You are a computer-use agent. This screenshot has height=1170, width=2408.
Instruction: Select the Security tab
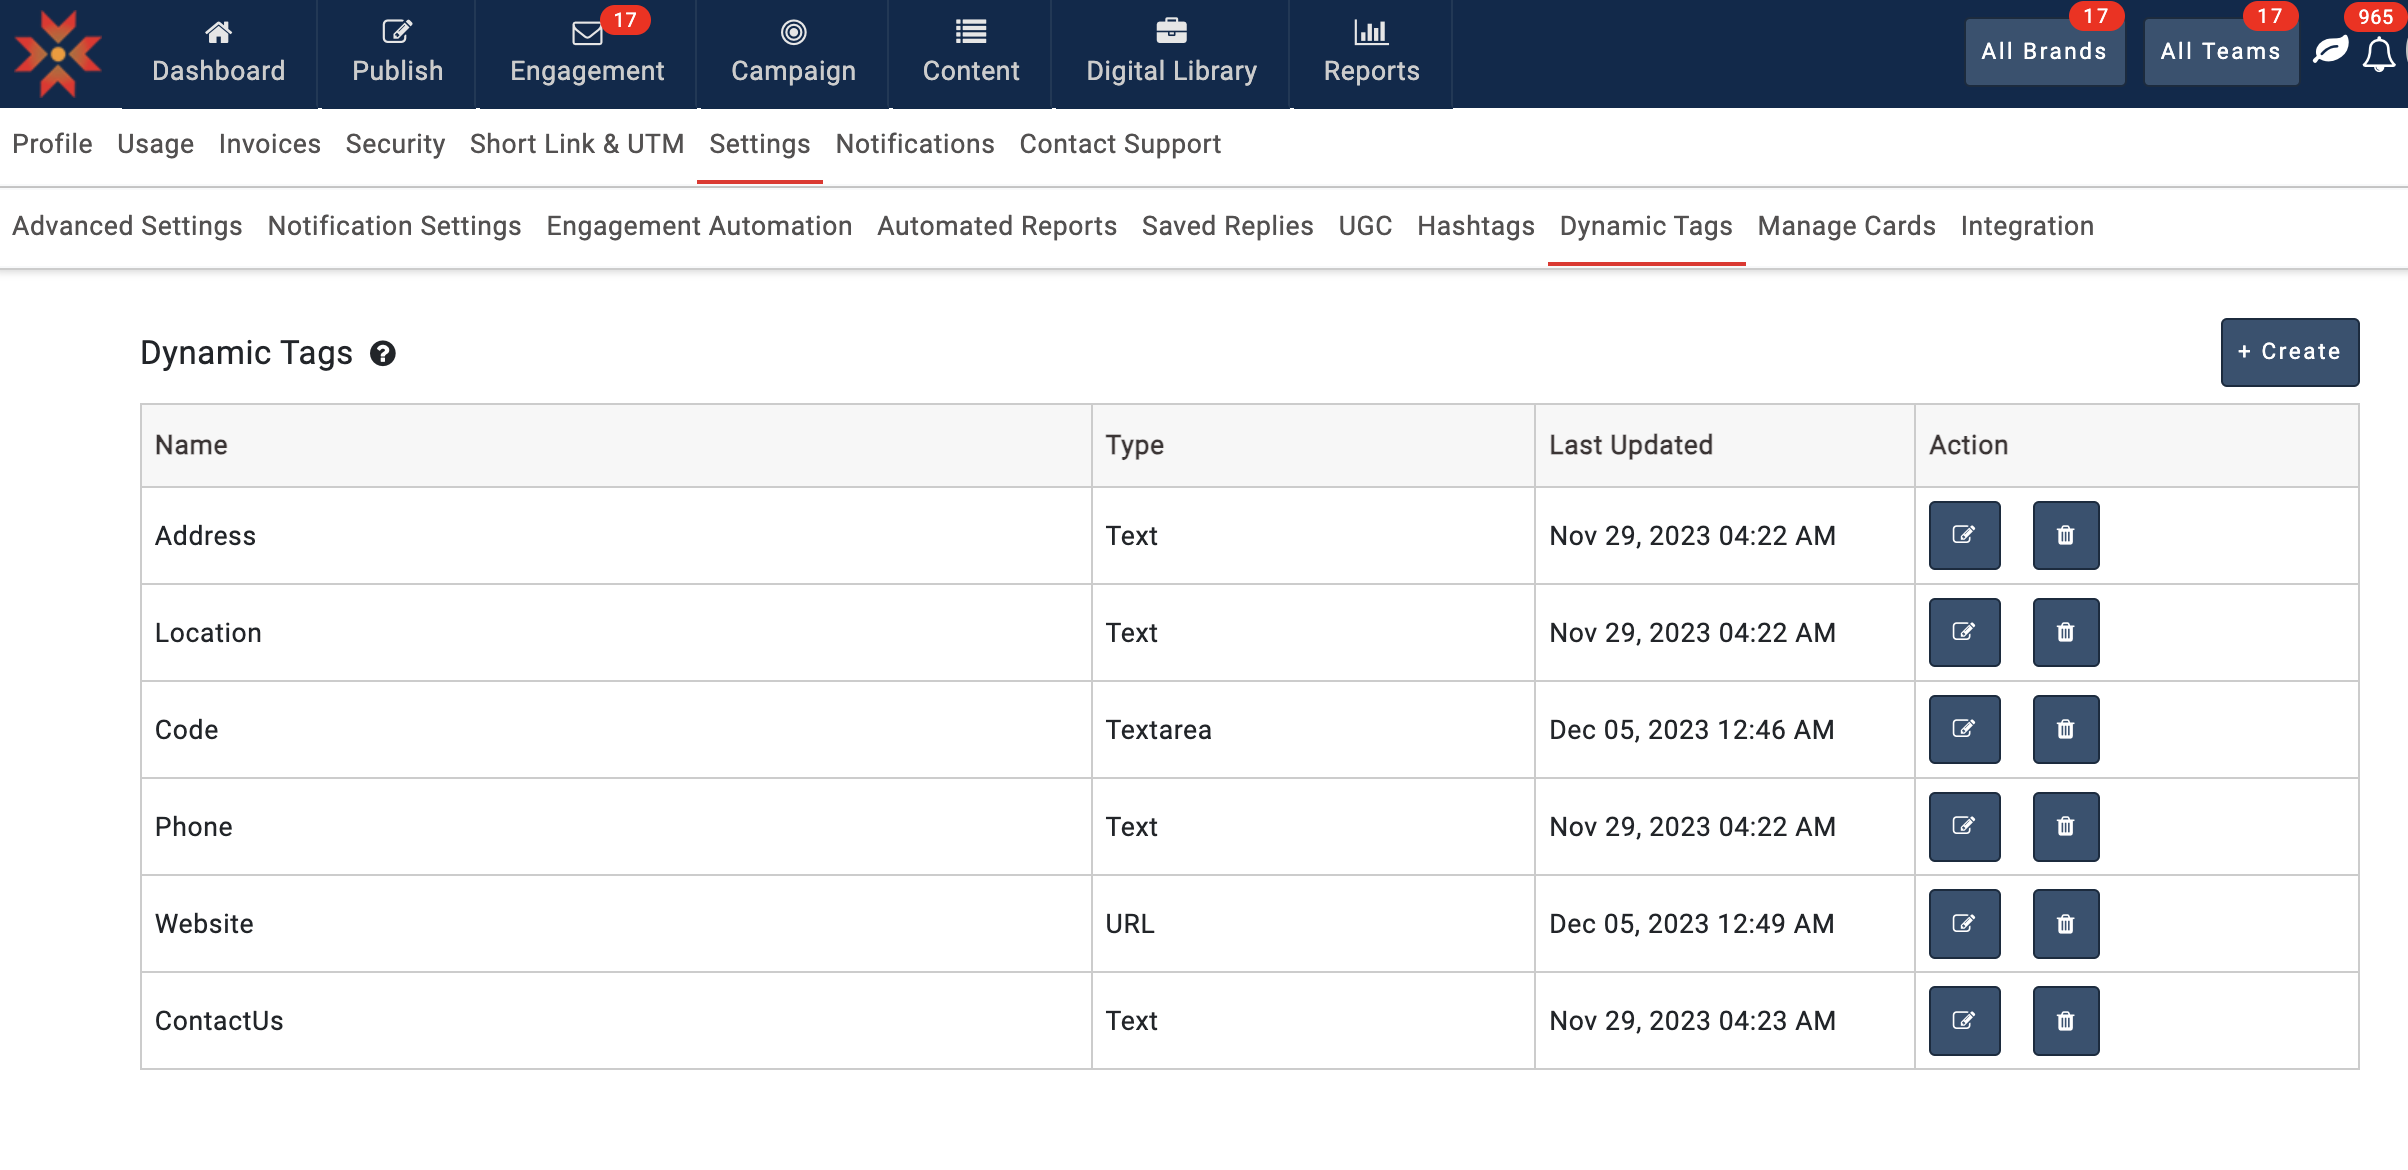(x=395, y=144)
